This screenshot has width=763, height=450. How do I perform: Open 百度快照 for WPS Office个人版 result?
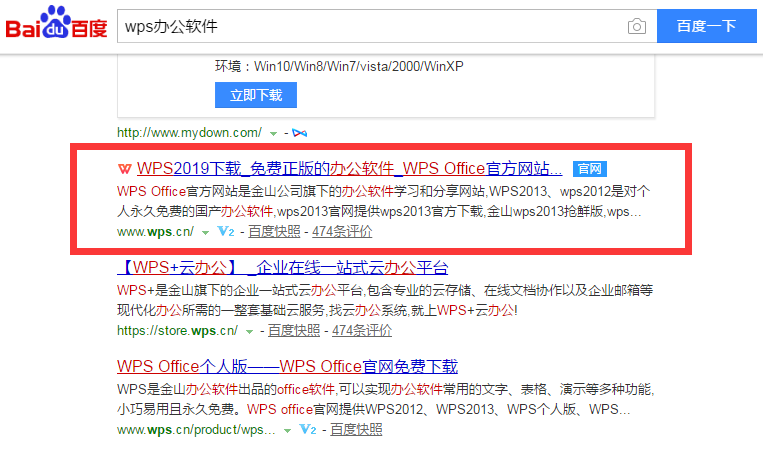click(356, 430)
